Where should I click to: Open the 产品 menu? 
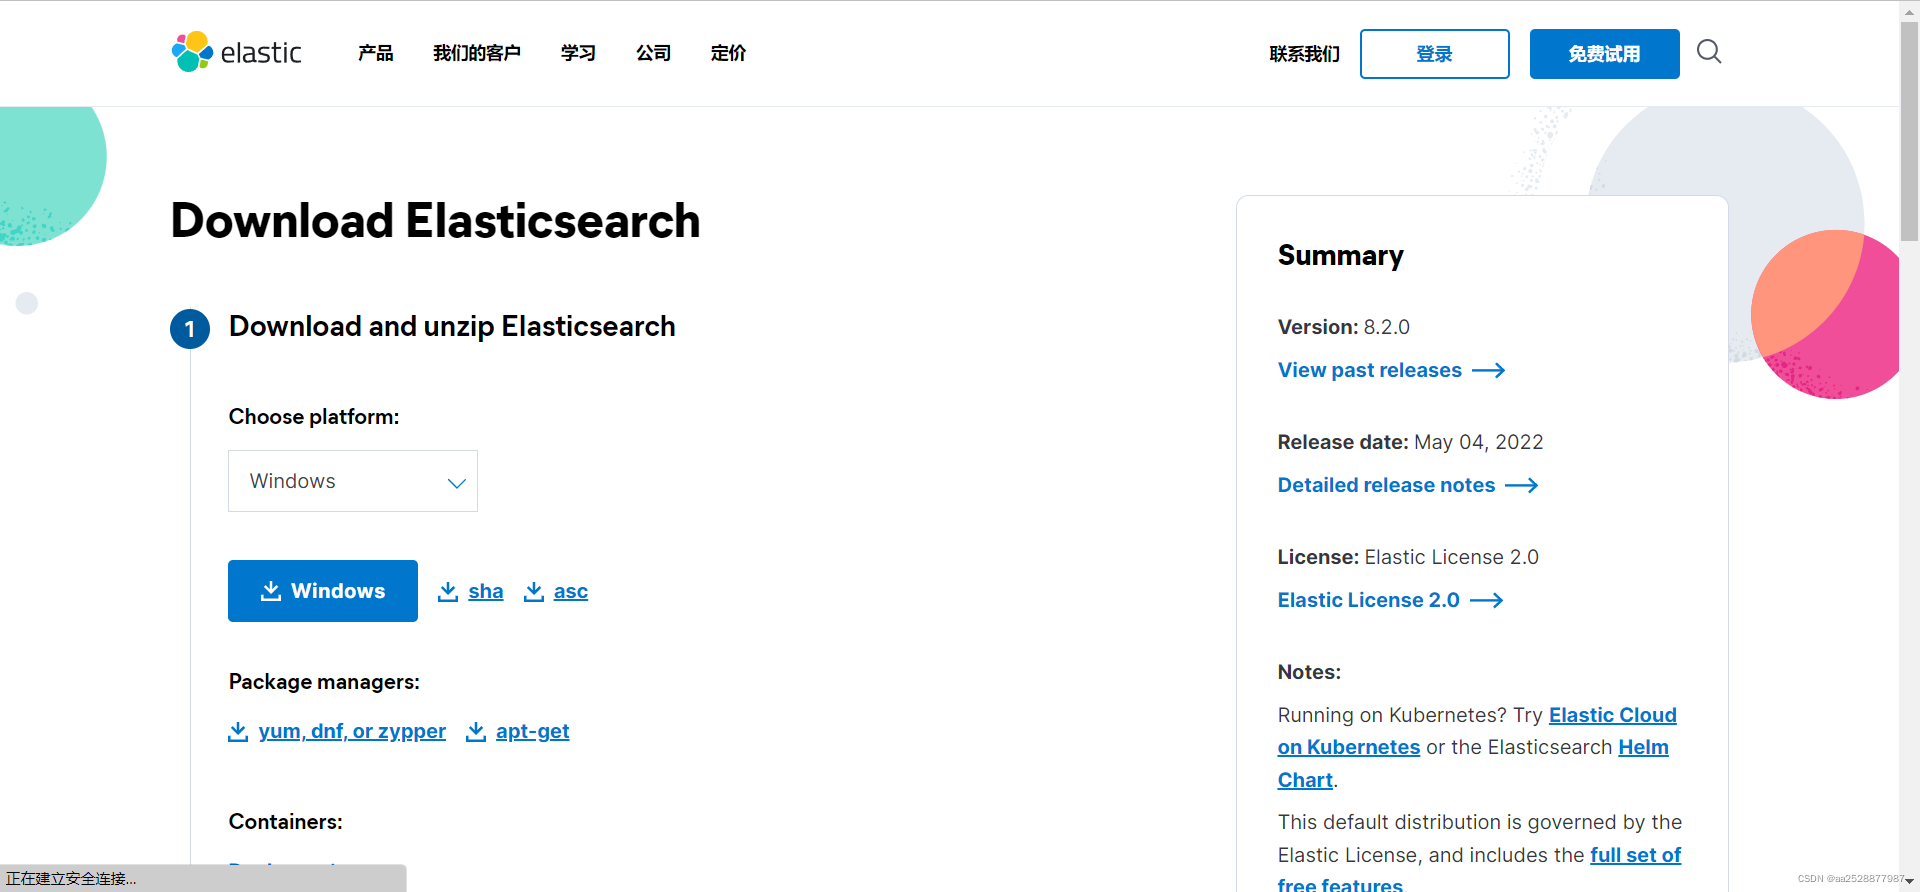tap(376, 53)
